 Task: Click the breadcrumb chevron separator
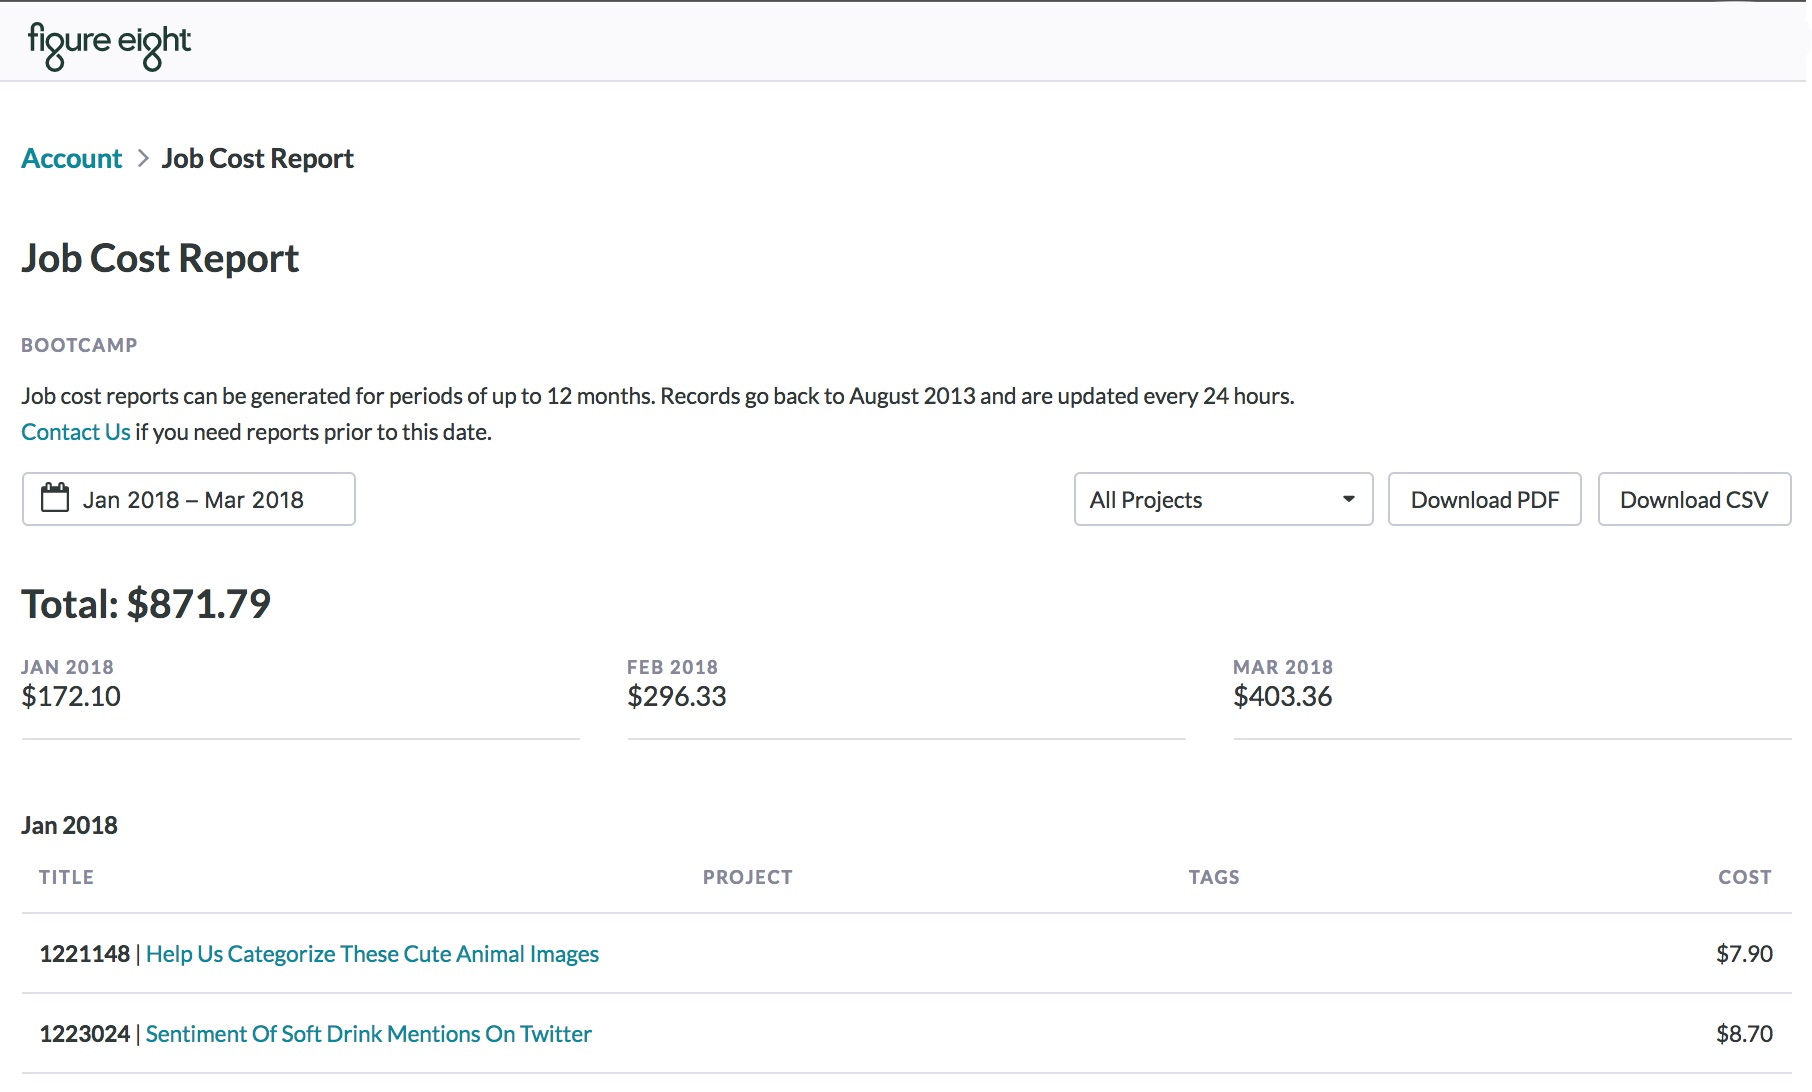(143, 159)
